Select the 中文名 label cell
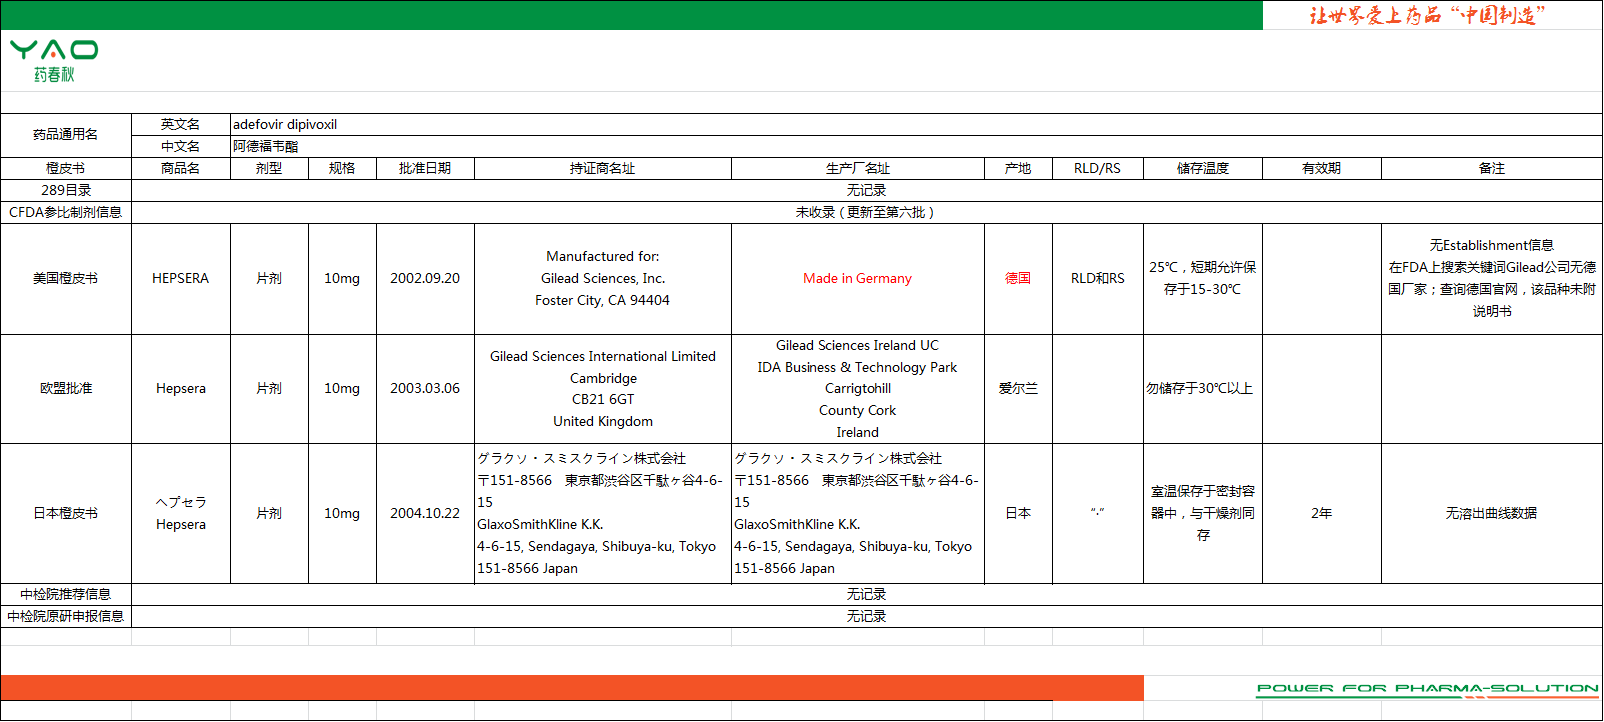 181,147
